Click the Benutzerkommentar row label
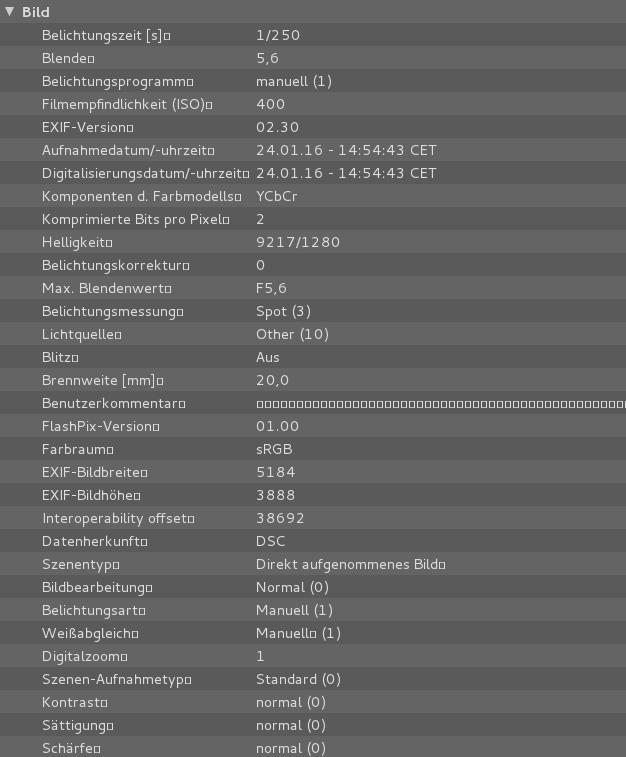 [x=113, y=403]
